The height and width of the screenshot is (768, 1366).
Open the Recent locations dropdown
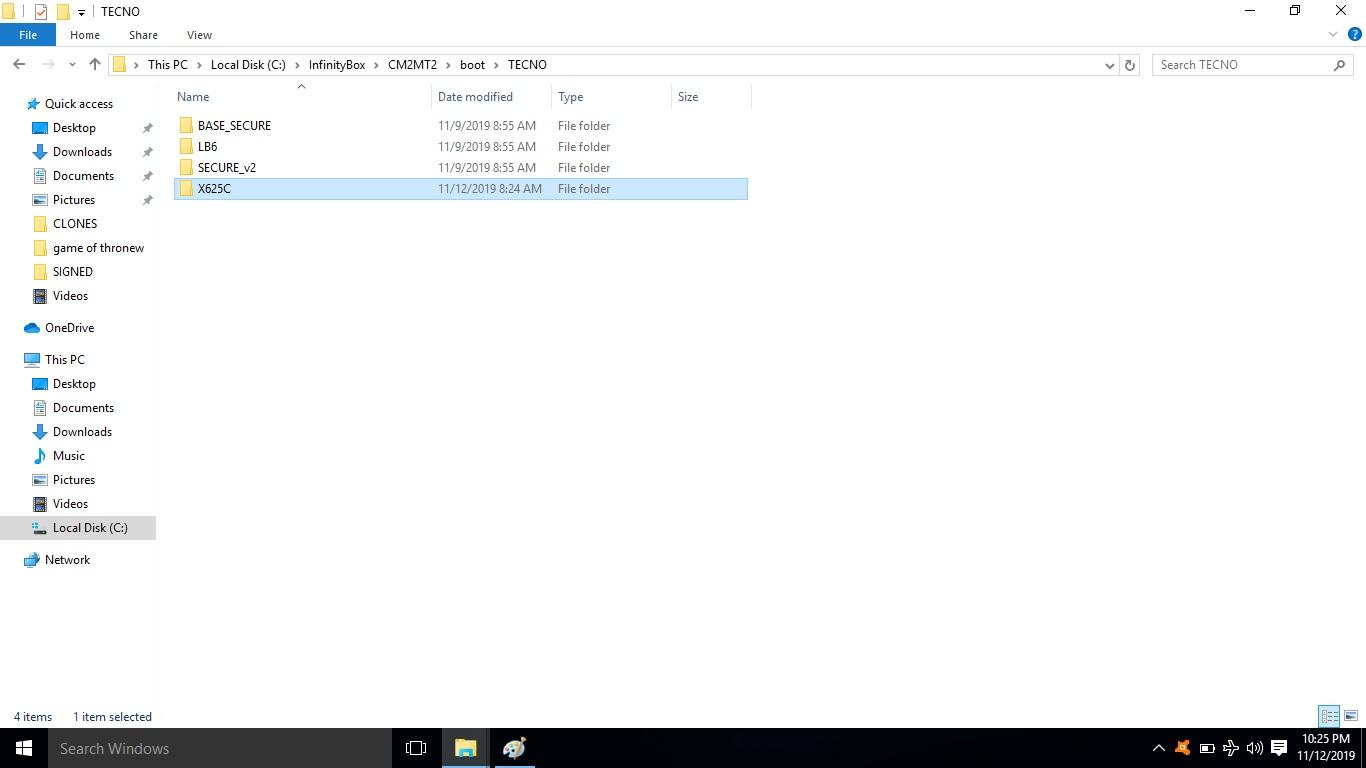72,65
